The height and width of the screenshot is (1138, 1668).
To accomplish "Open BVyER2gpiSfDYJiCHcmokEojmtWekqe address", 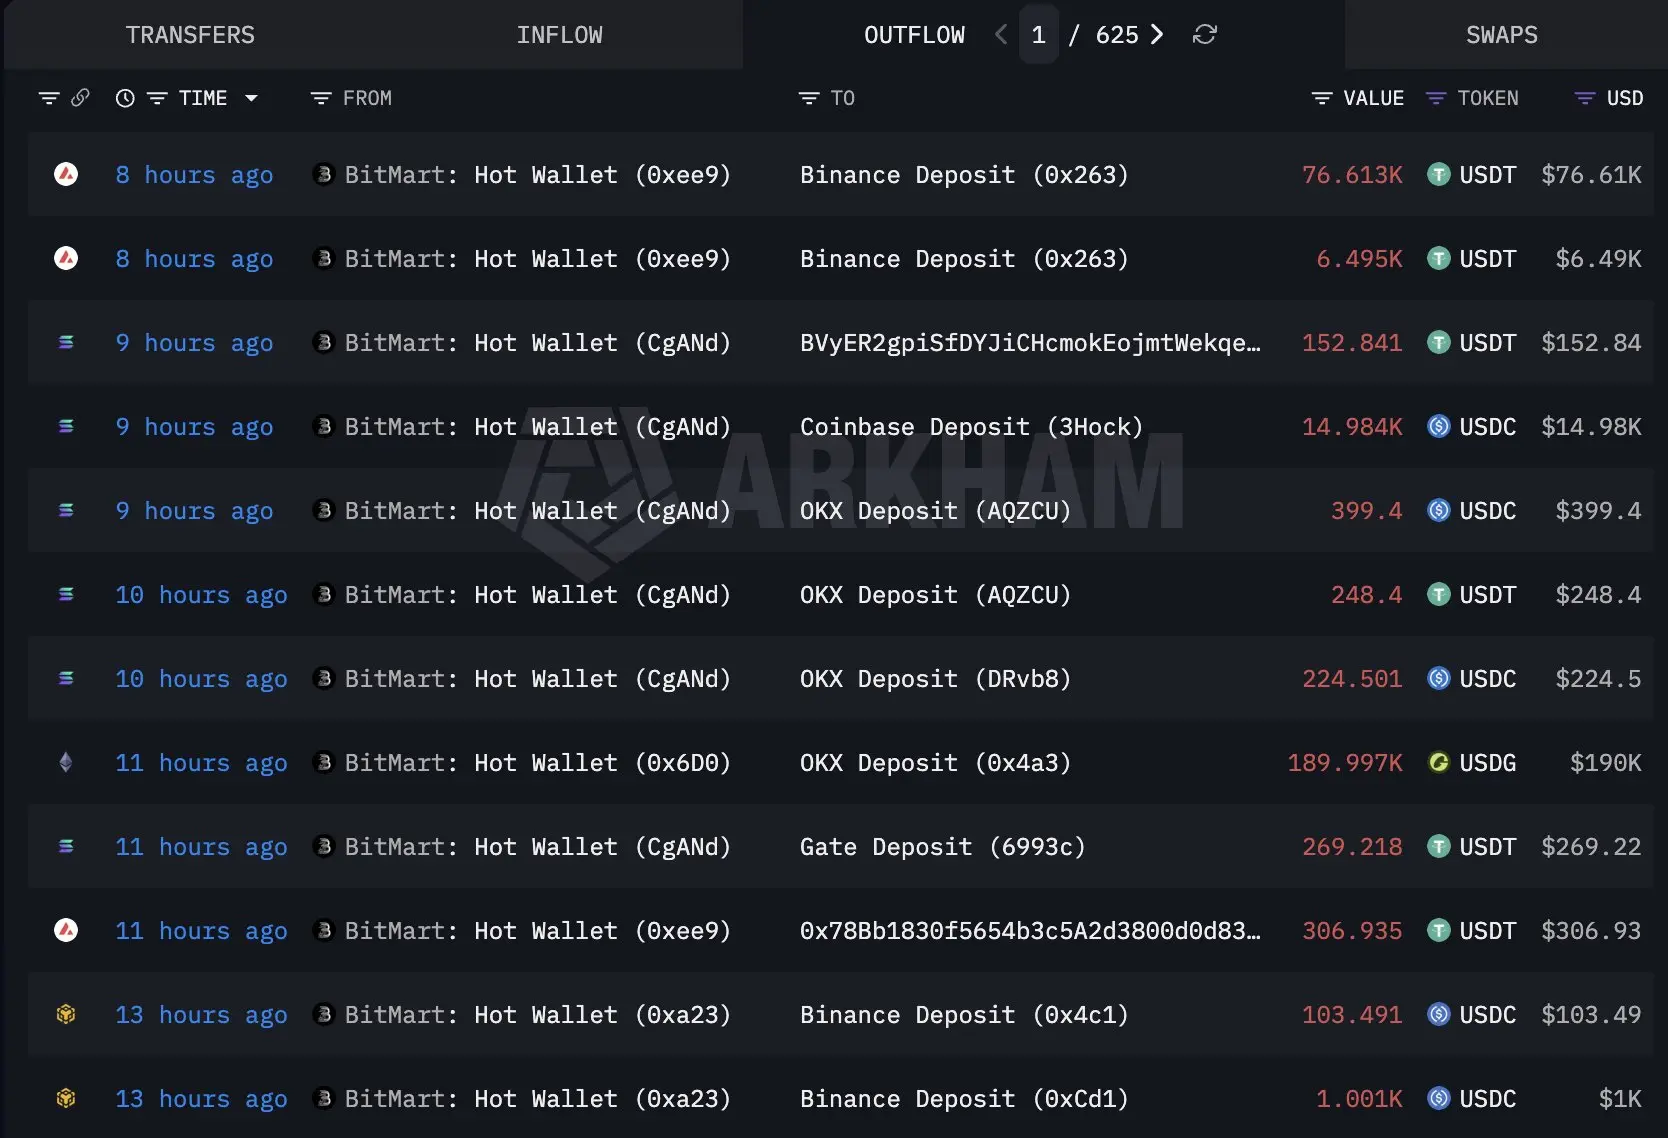I will point(1030,342).
